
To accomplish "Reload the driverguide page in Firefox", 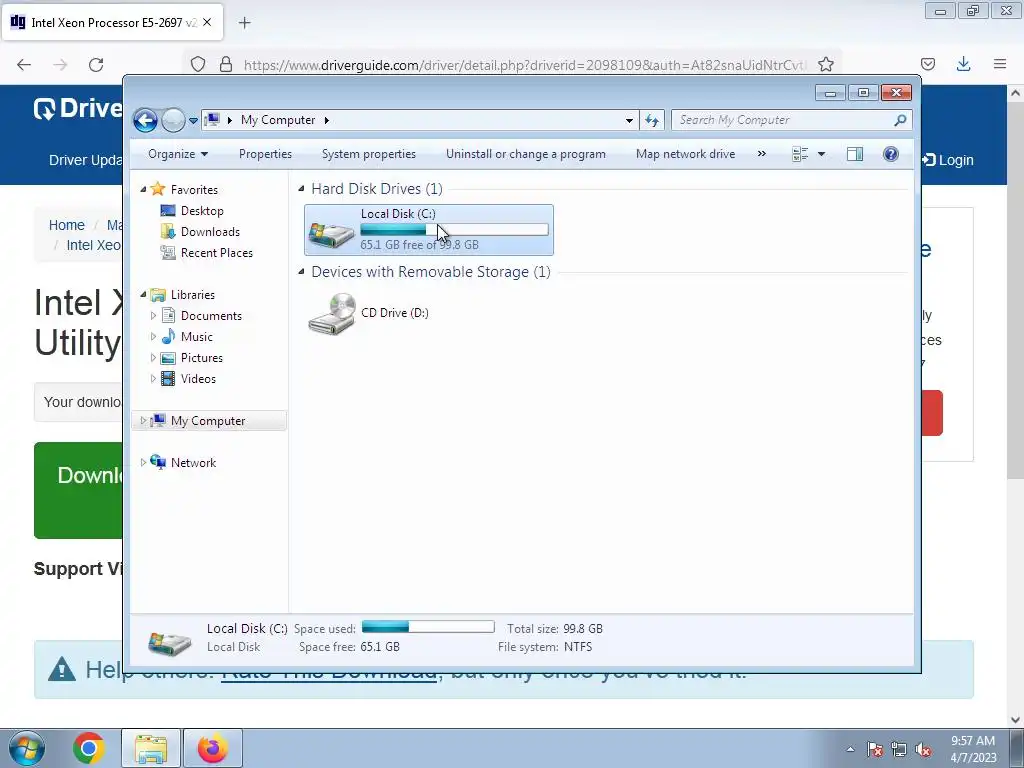I will (x=96, y=65).
